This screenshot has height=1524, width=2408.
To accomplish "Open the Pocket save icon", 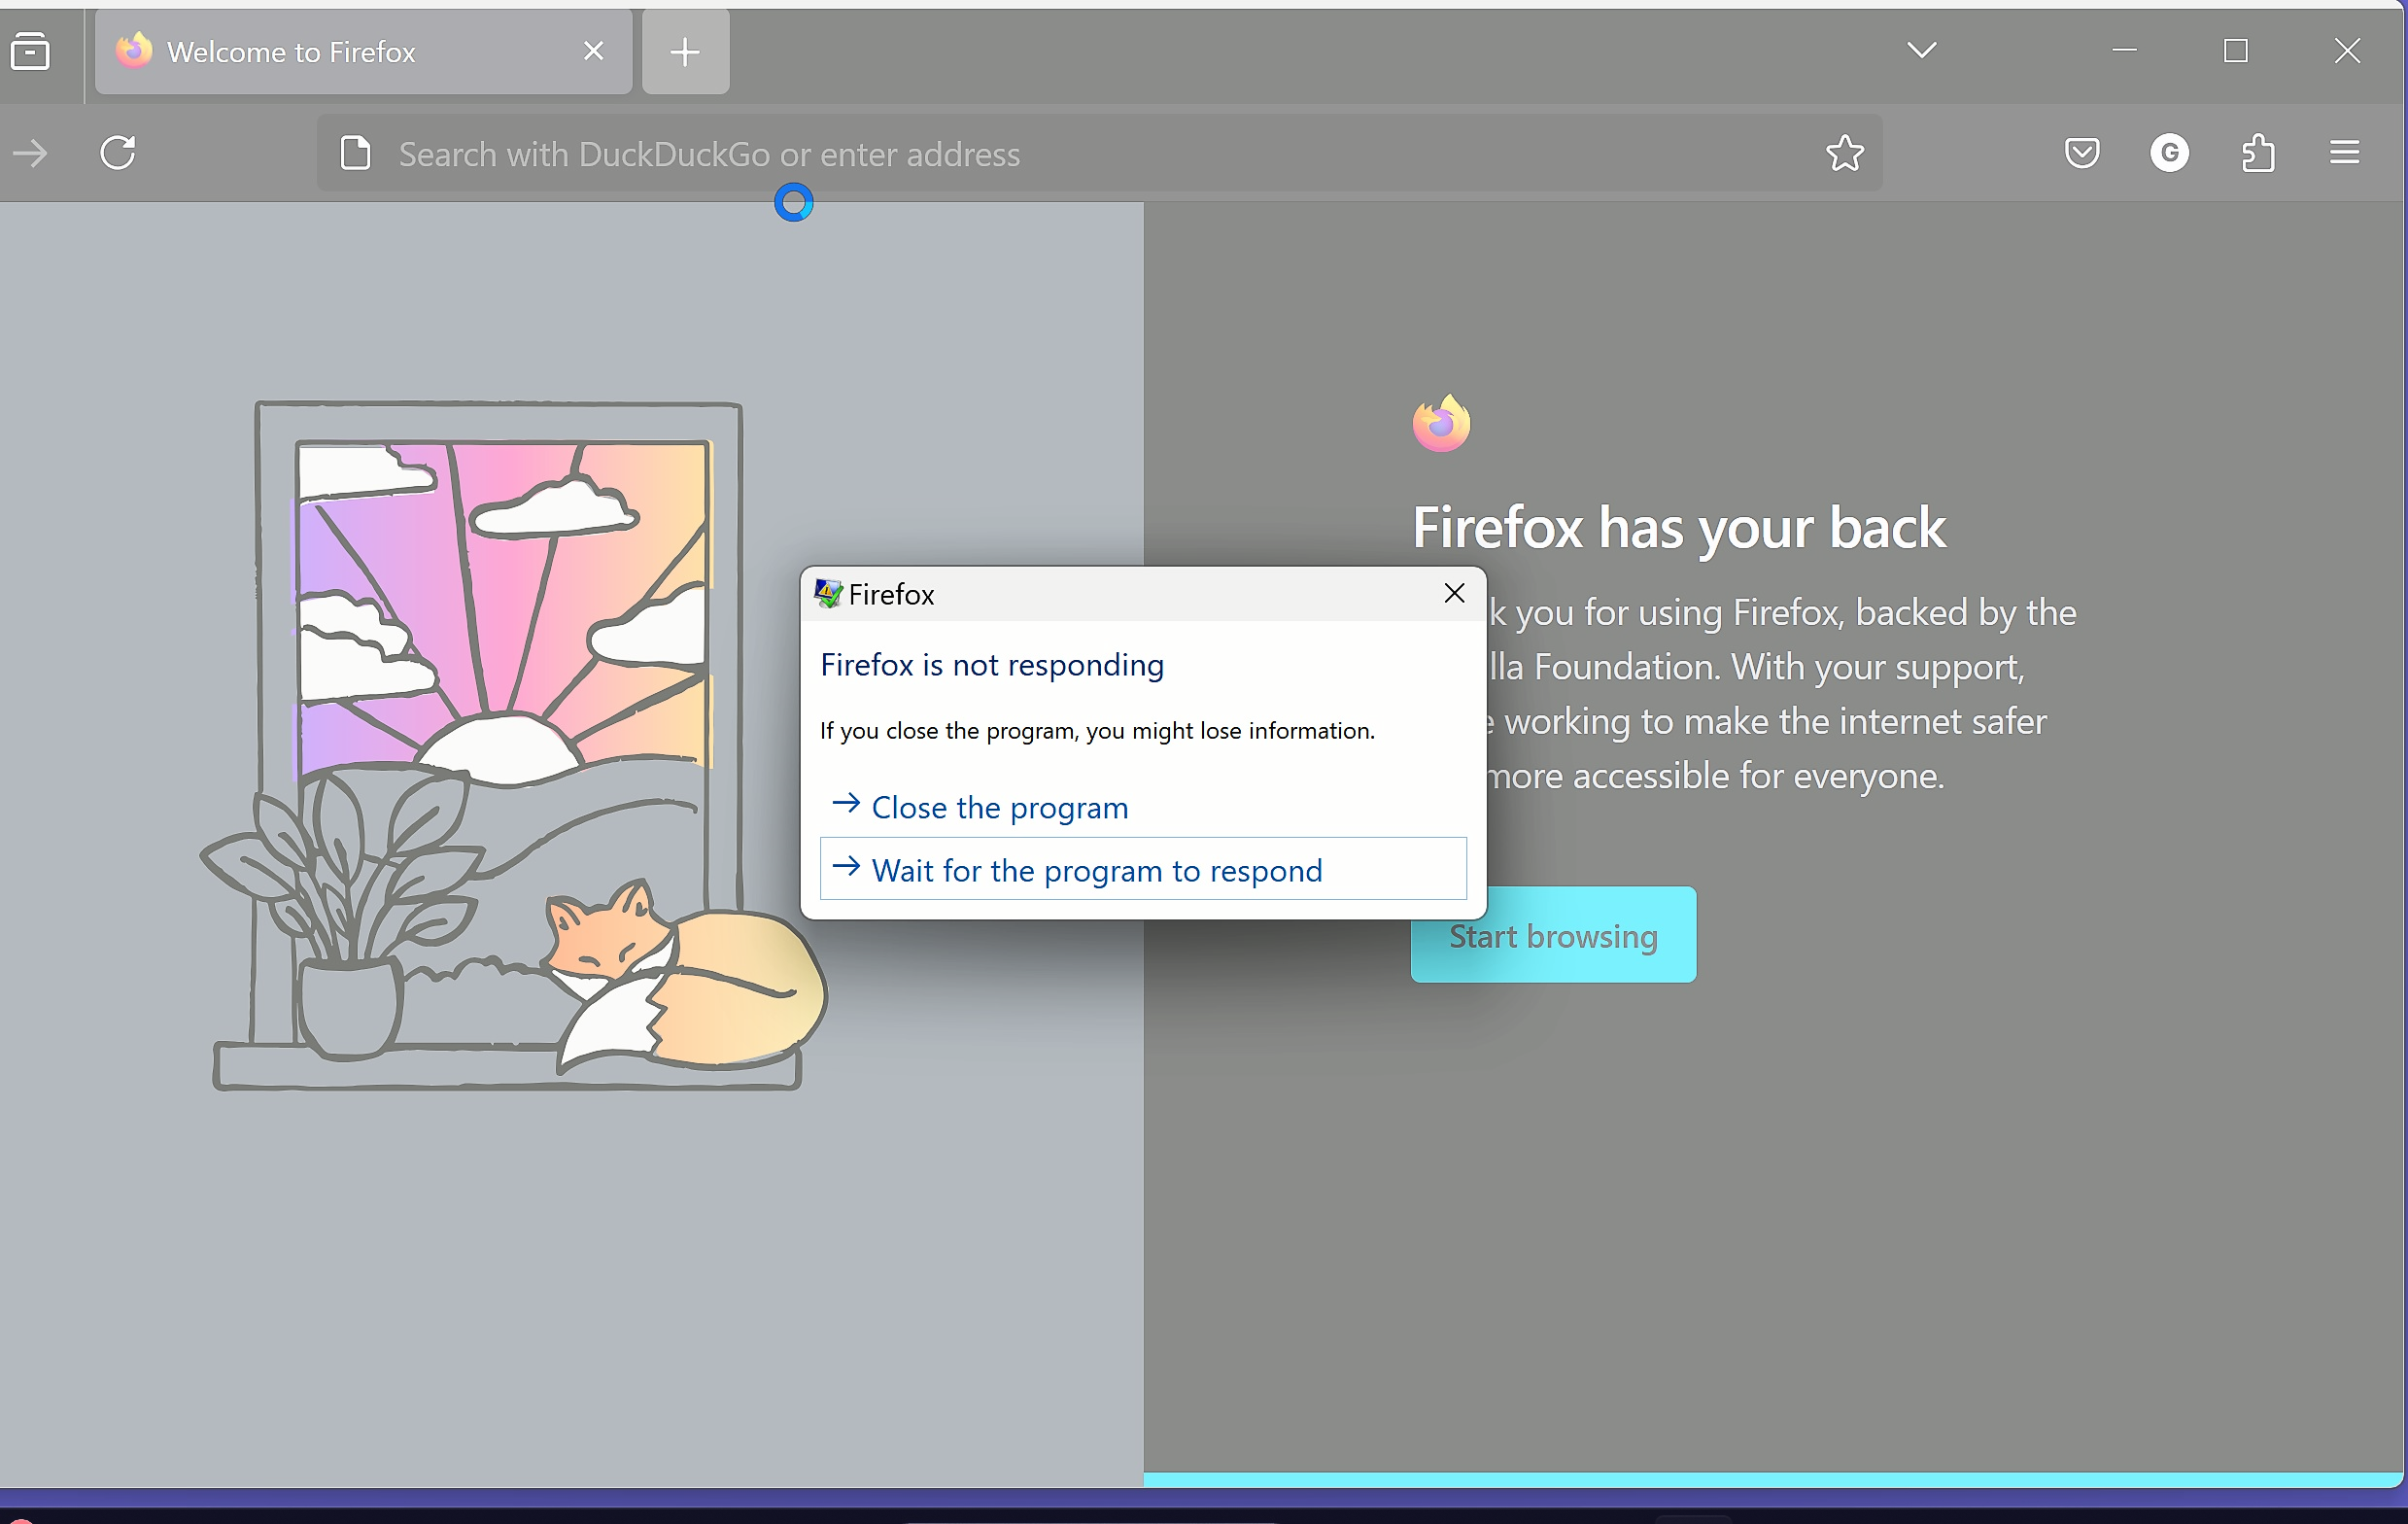I will 2082,153.
